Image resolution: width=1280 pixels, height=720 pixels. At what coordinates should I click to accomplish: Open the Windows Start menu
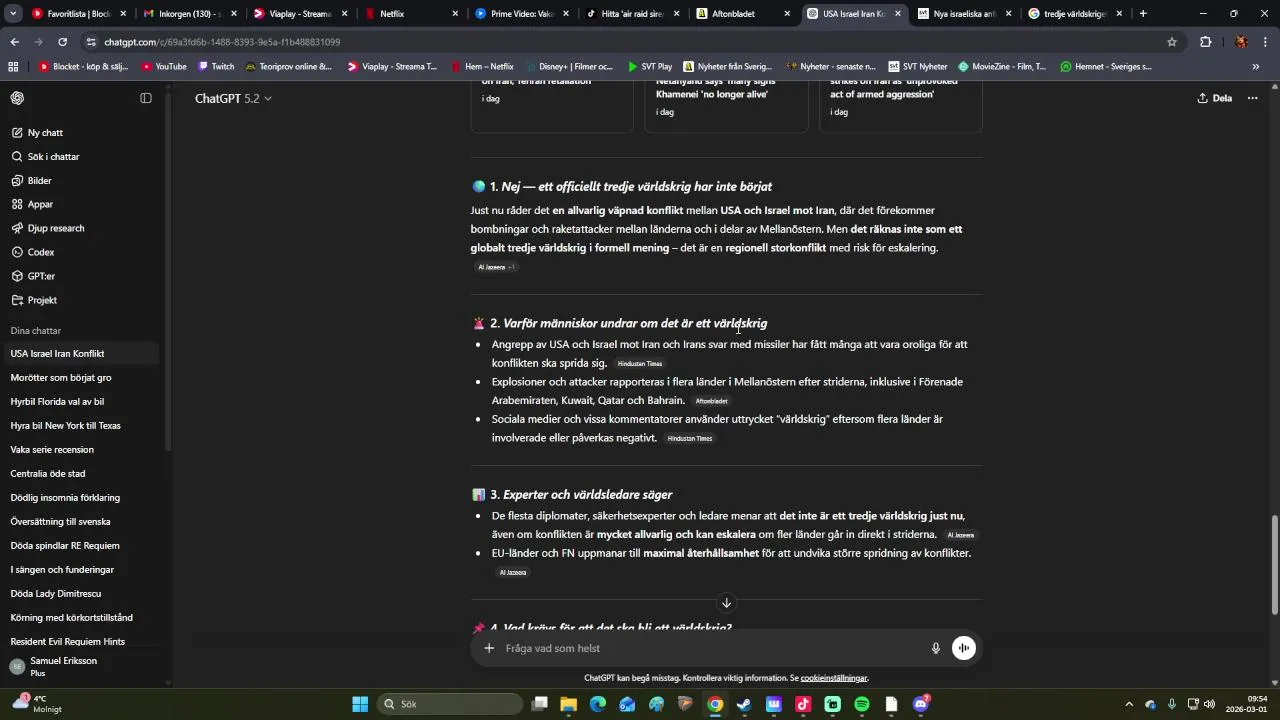tap(360, 704)
